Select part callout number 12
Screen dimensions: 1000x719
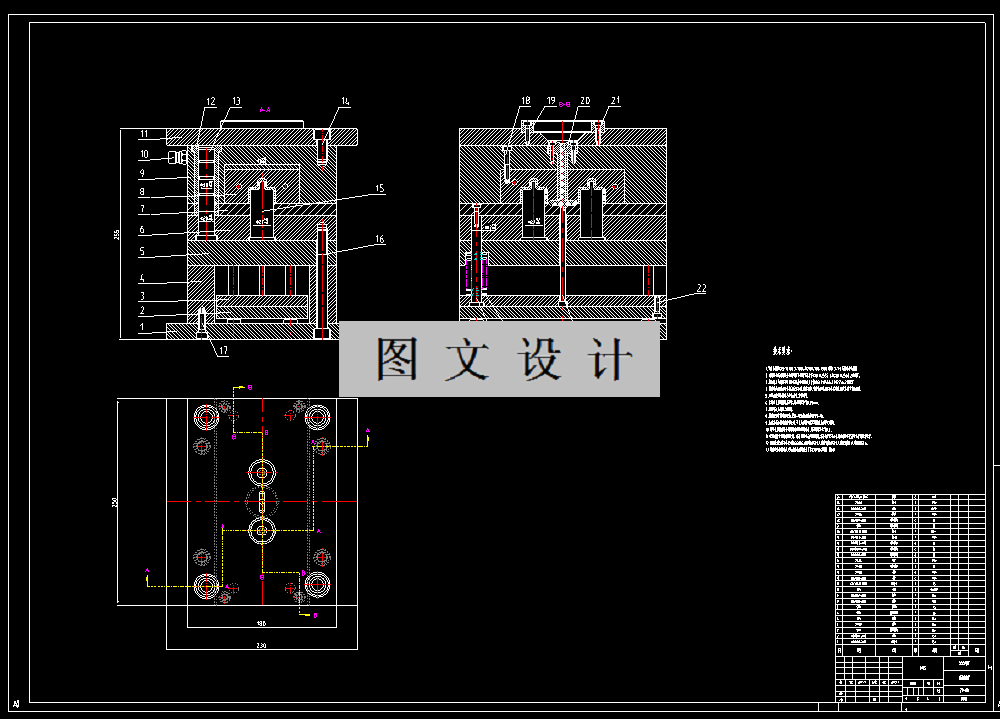click(210, 101)
